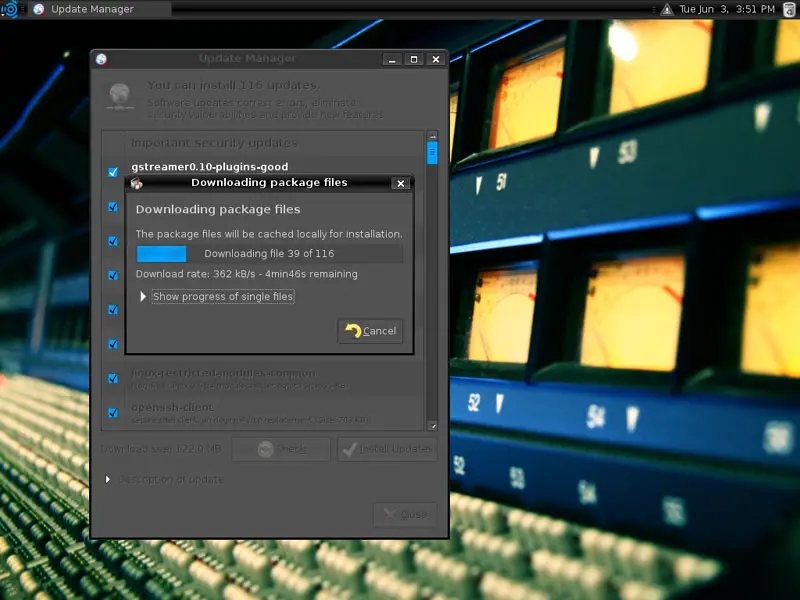800x600 pixels.
Task: Click the warning triangle tray icon
Action: pos(667,9)
